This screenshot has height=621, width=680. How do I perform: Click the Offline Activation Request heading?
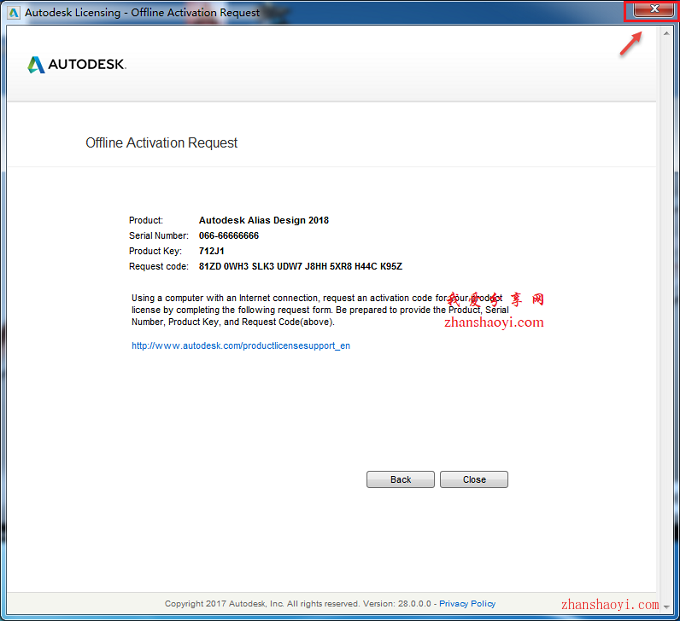[x=161, y=143]
